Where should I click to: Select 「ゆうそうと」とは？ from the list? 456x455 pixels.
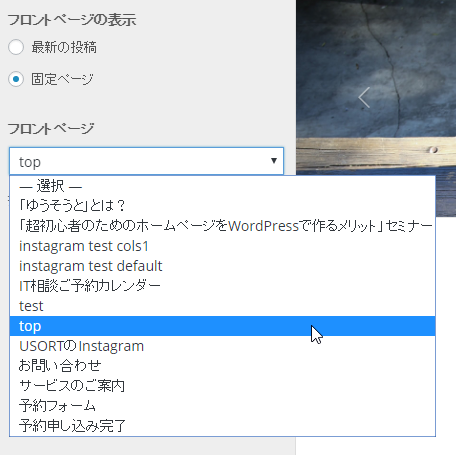222,206
